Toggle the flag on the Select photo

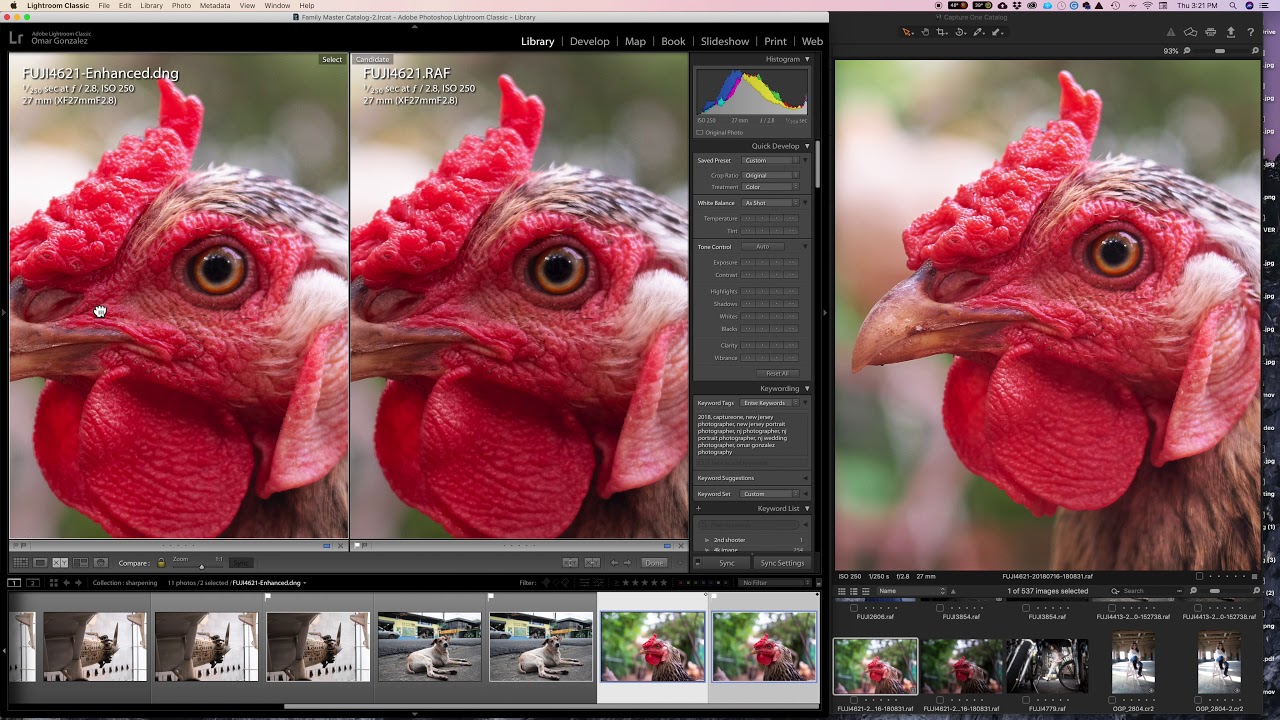[x=15, y=546]
